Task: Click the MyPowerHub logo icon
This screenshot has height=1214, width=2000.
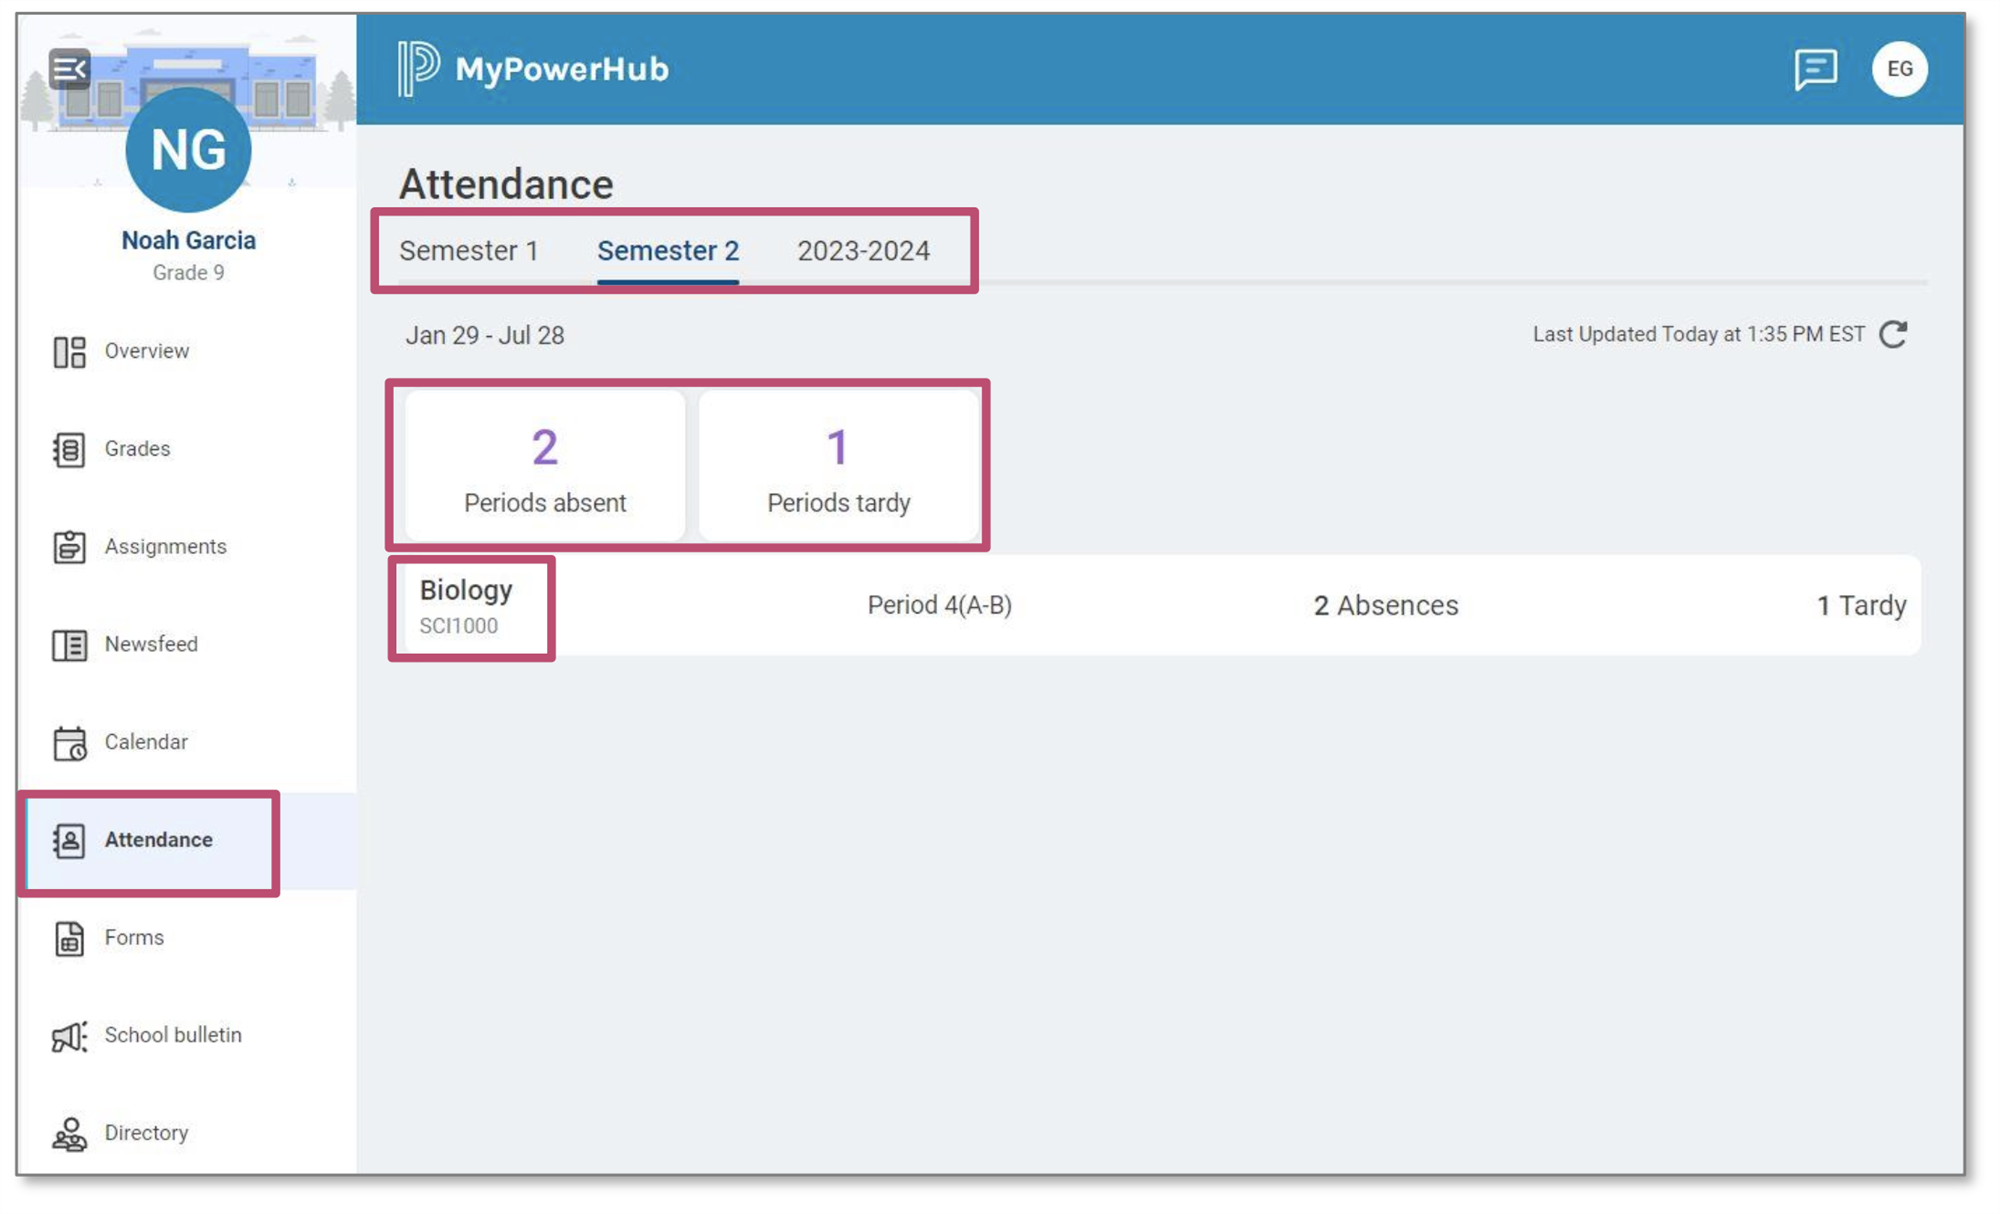Action: coord(418,69)
